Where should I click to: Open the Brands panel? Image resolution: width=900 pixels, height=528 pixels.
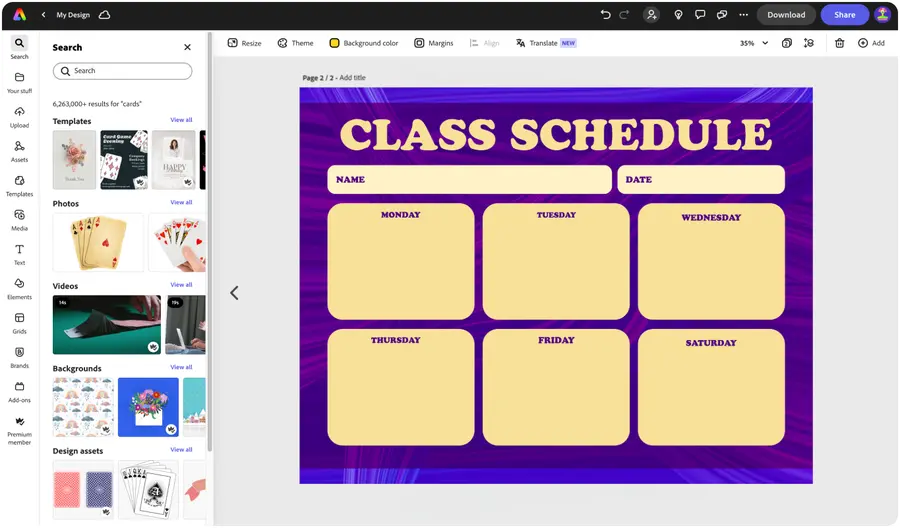[x=20, y=358]
